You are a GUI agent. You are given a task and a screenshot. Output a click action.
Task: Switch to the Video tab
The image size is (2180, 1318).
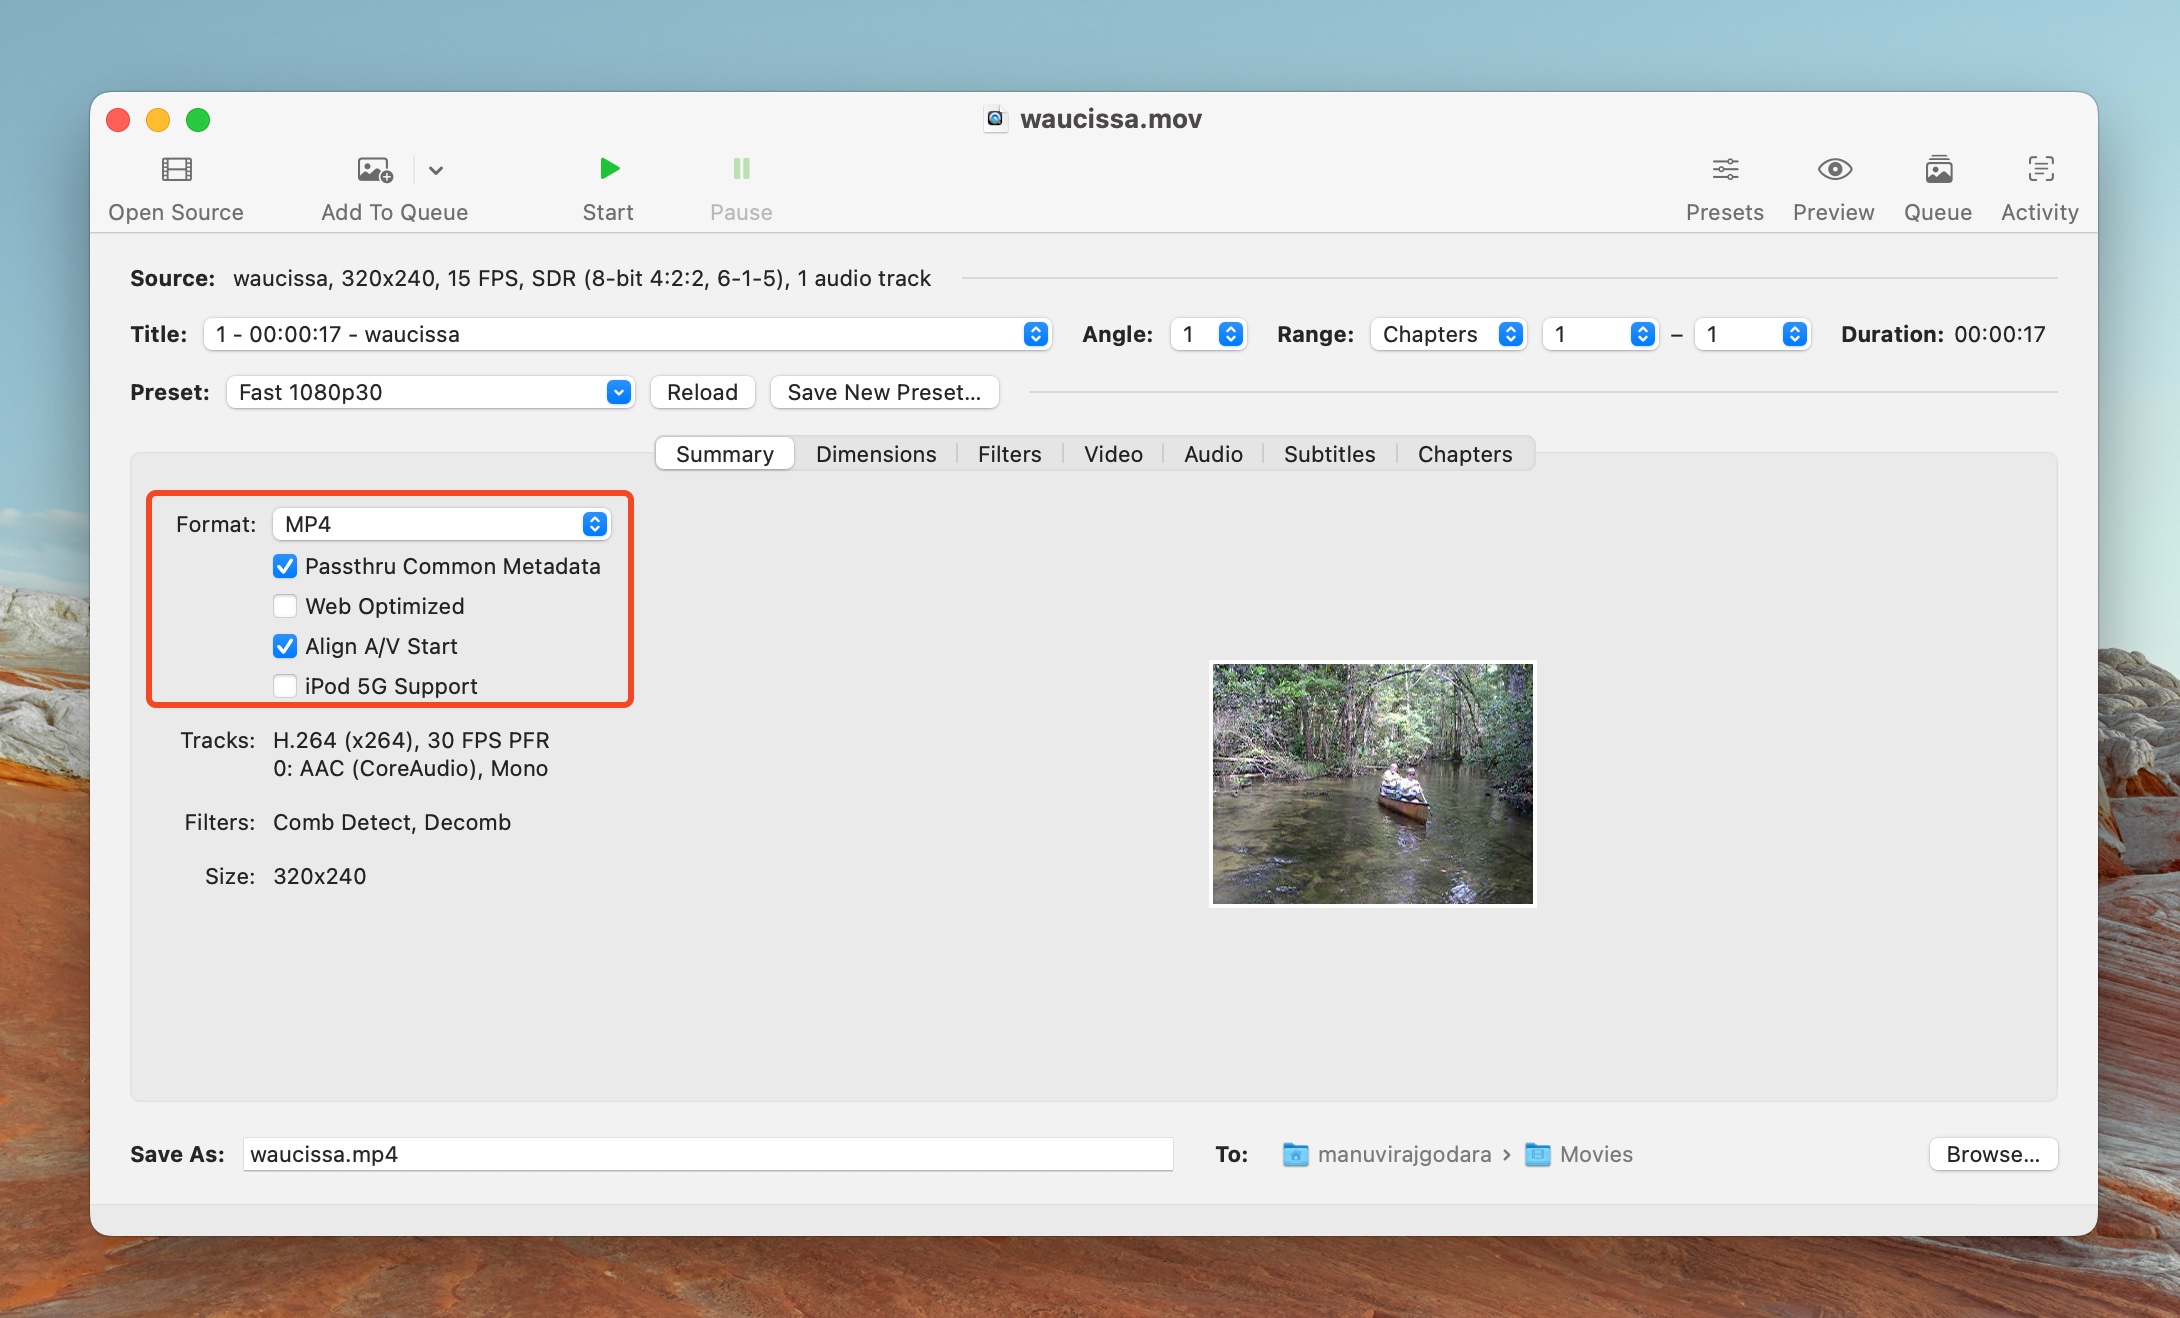click(x=1112, y=454)
